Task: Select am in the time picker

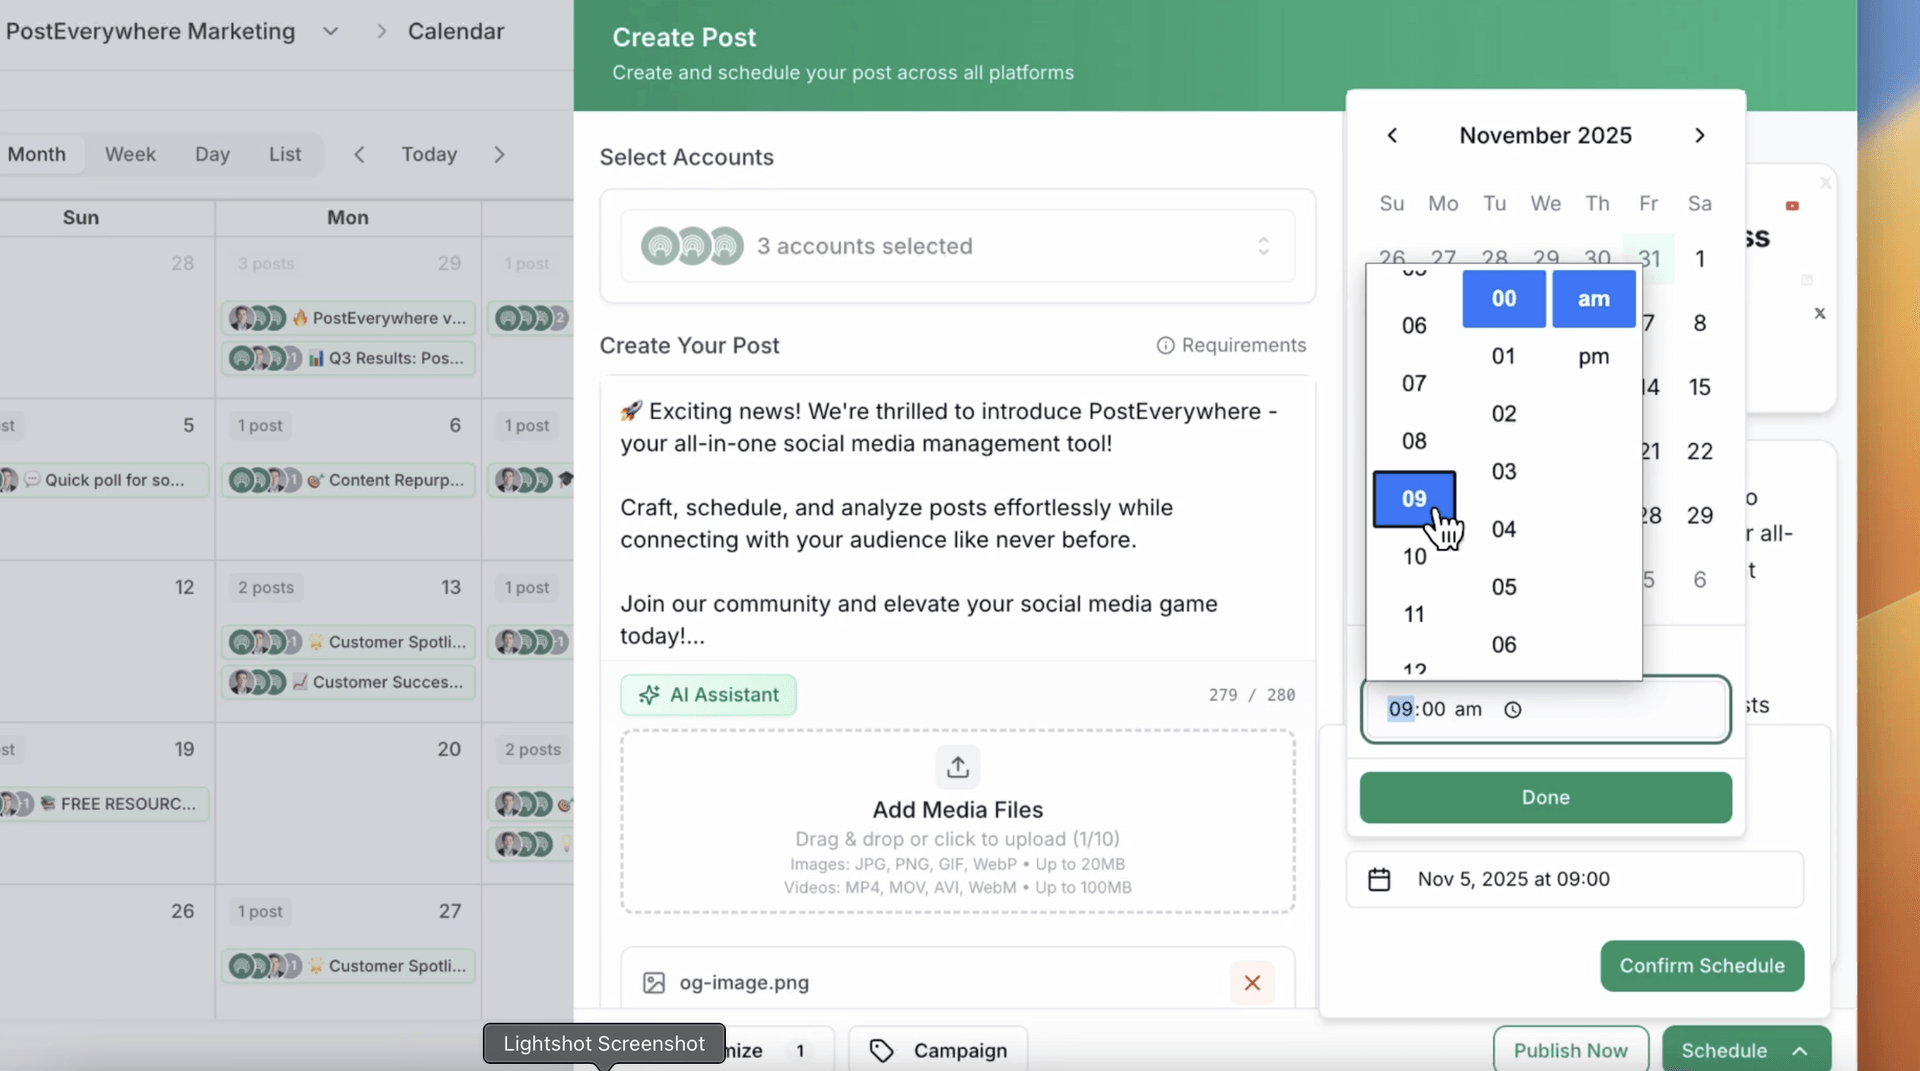Action: [1593, 299]
